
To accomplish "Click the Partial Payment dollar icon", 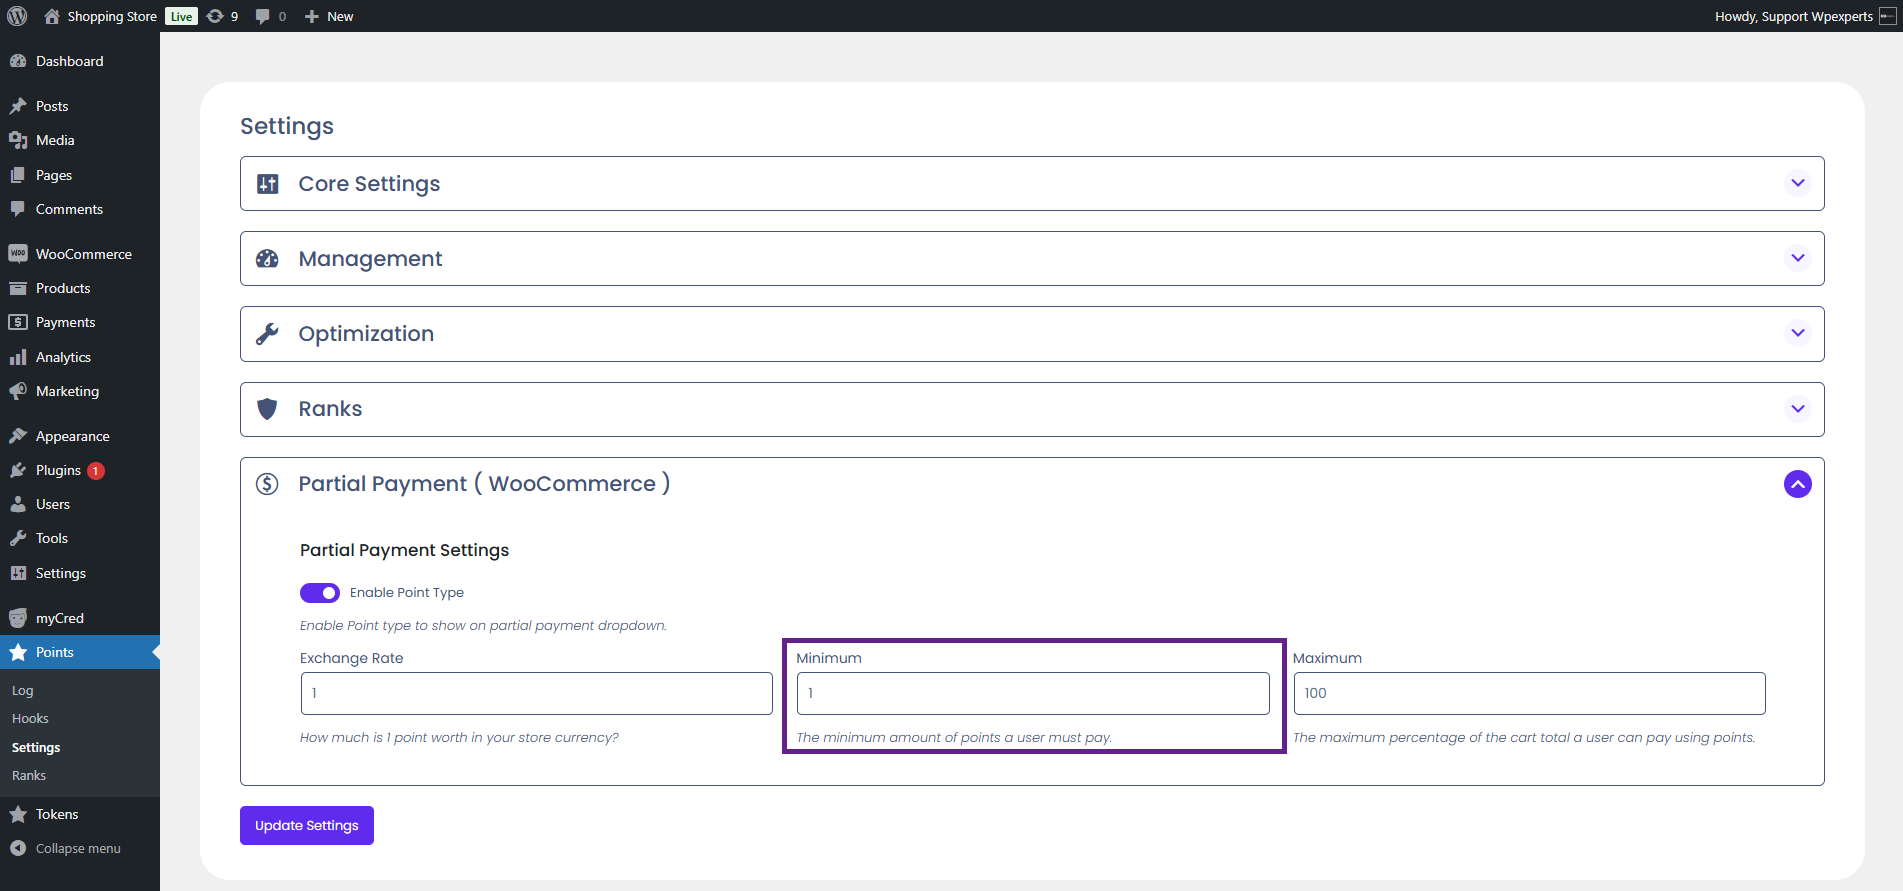I will pyautogui.click(x=268, y=484).
